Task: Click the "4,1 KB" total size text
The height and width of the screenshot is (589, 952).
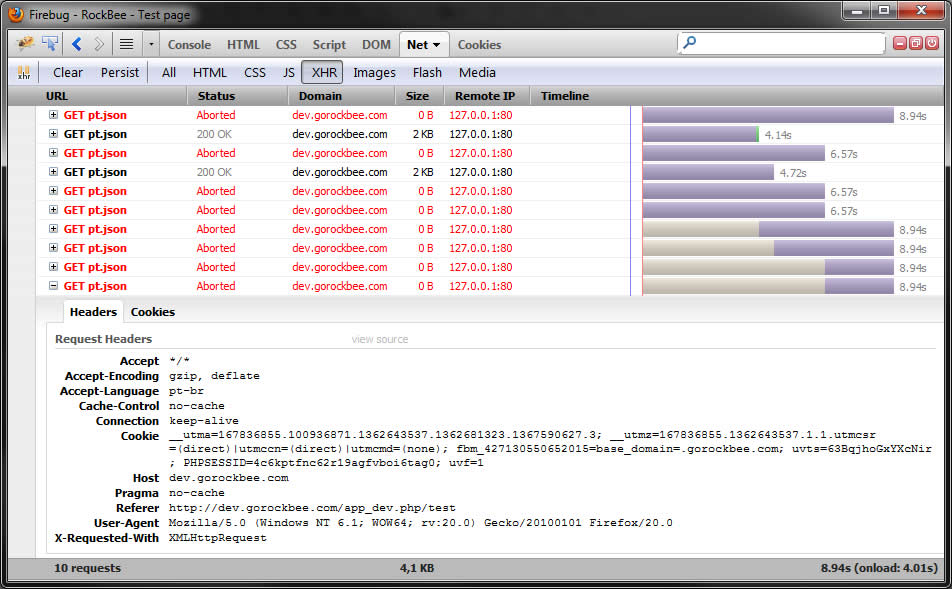Action: coord(416,568)
